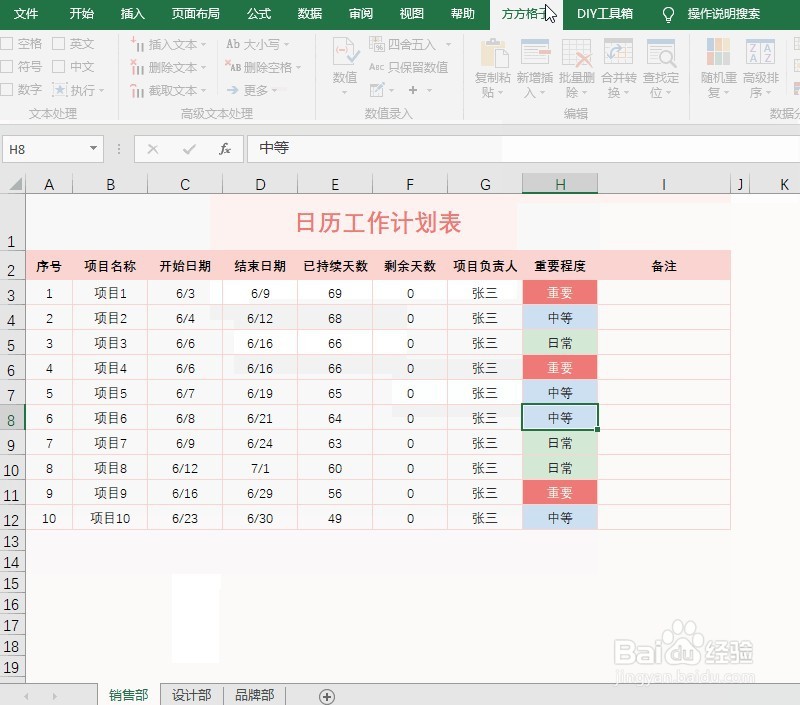Click the 已持续天数 header cell

(335, 266)
